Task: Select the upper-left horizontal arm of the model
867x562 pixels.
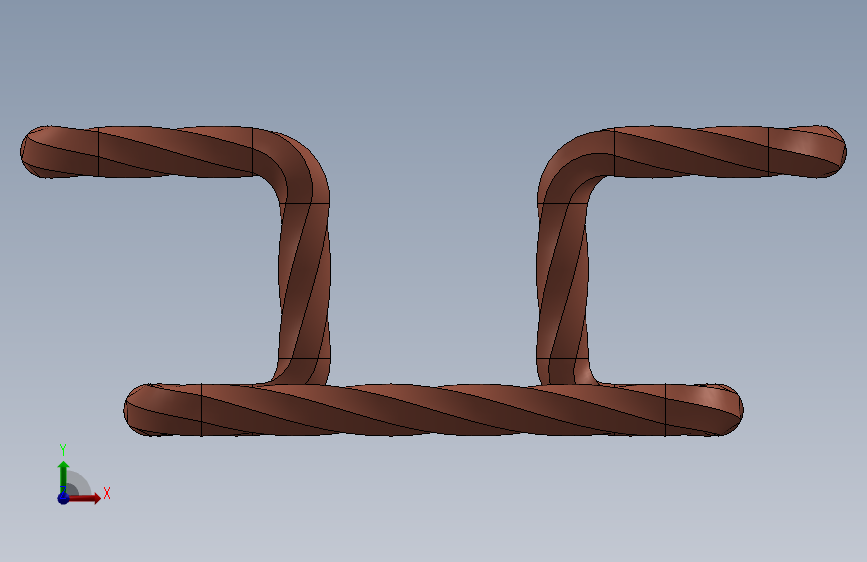Action: (x=137, y=152)
